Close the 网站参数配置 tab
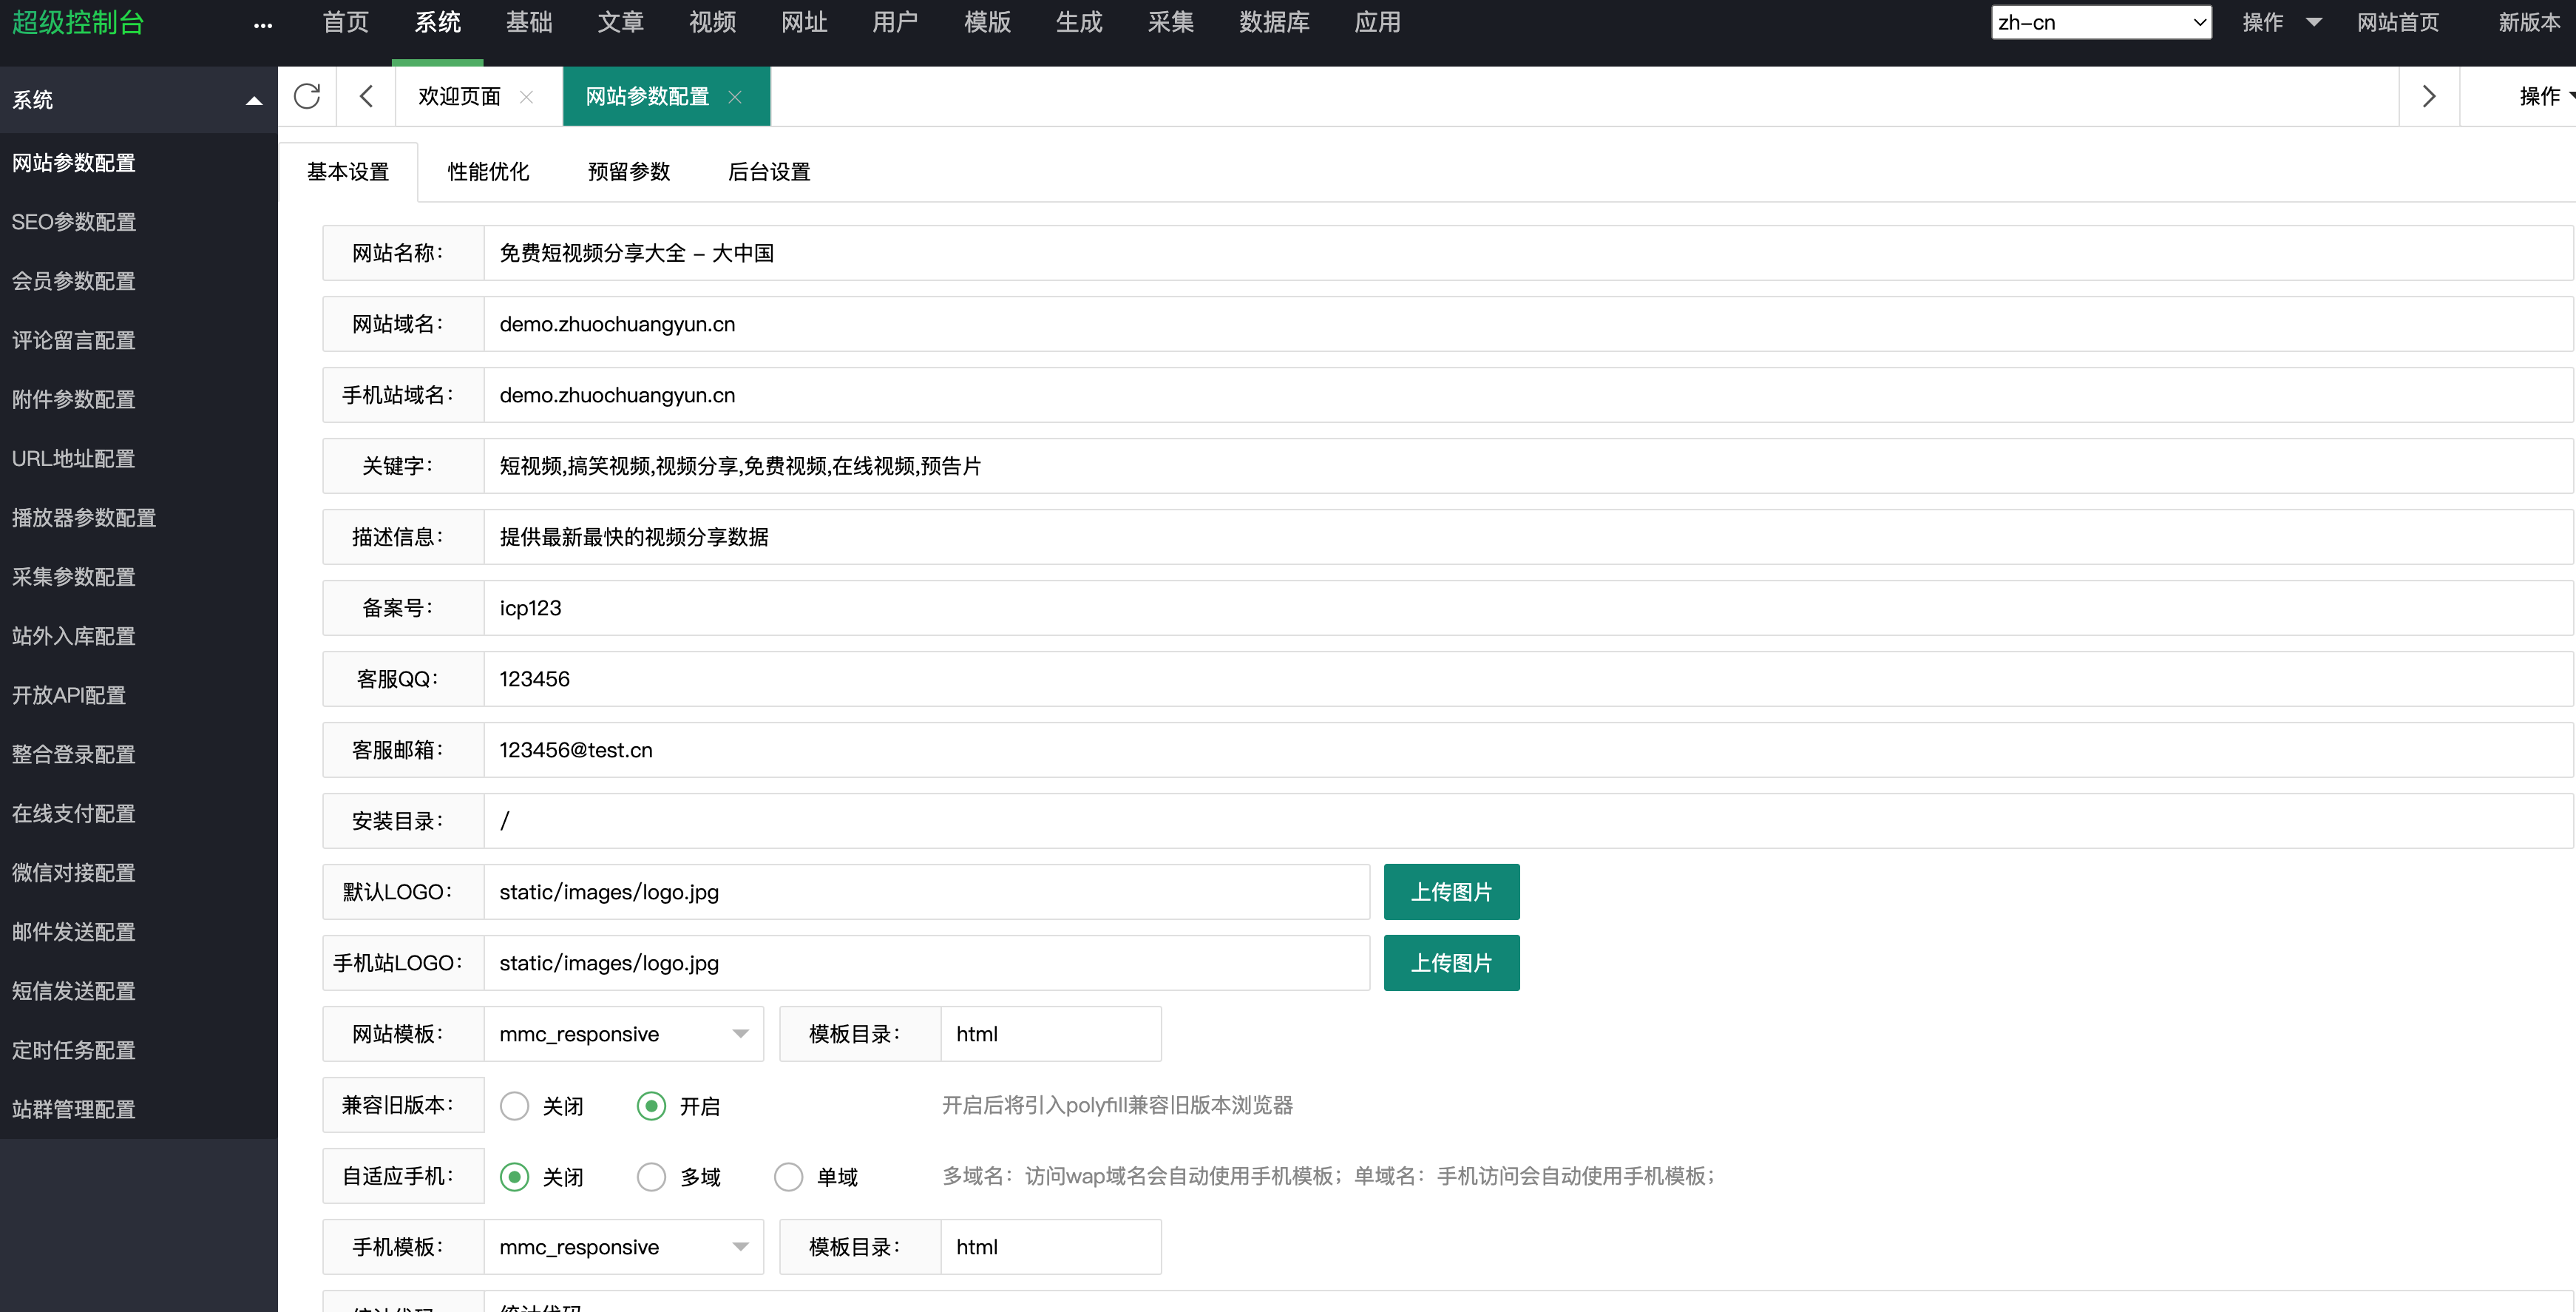 click(735, 97)
